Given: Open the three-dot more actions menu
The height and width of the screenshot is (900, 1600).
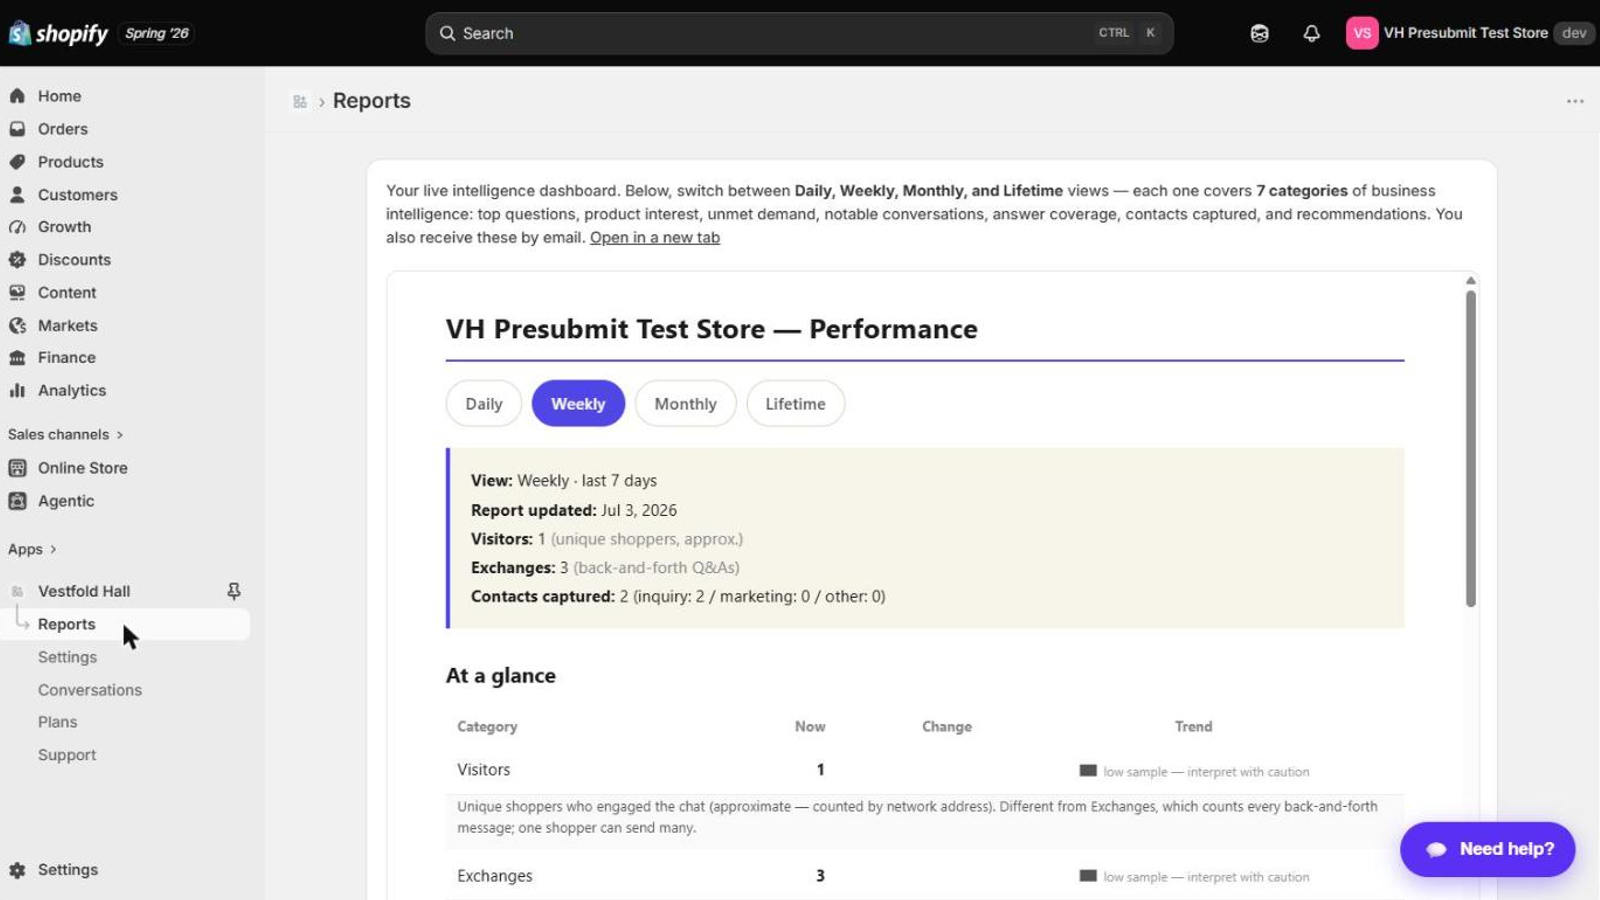Looking at the screenshot, I should tap(1575, 101).
